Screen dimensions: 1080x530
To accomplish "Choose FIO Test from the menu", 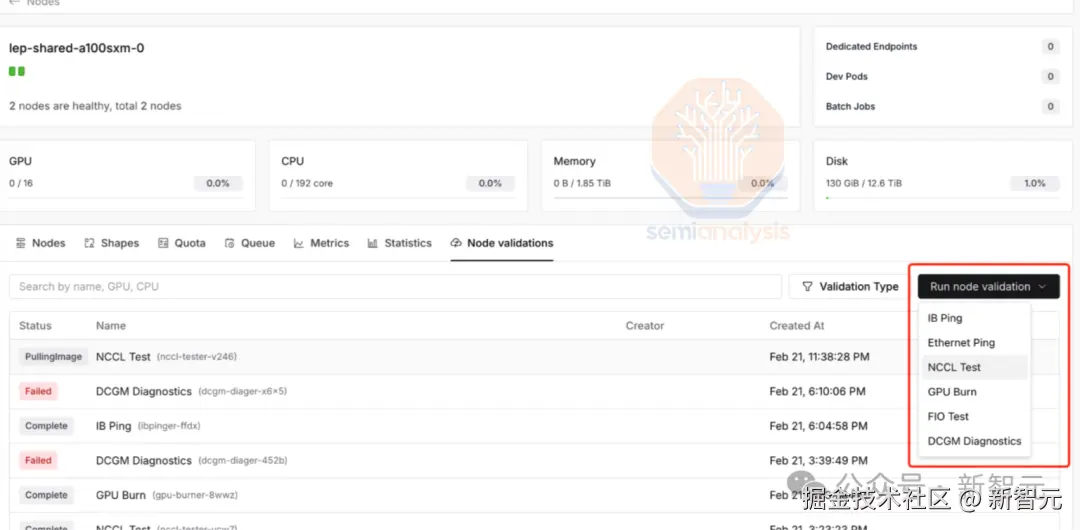I will [x=974, y=416].
